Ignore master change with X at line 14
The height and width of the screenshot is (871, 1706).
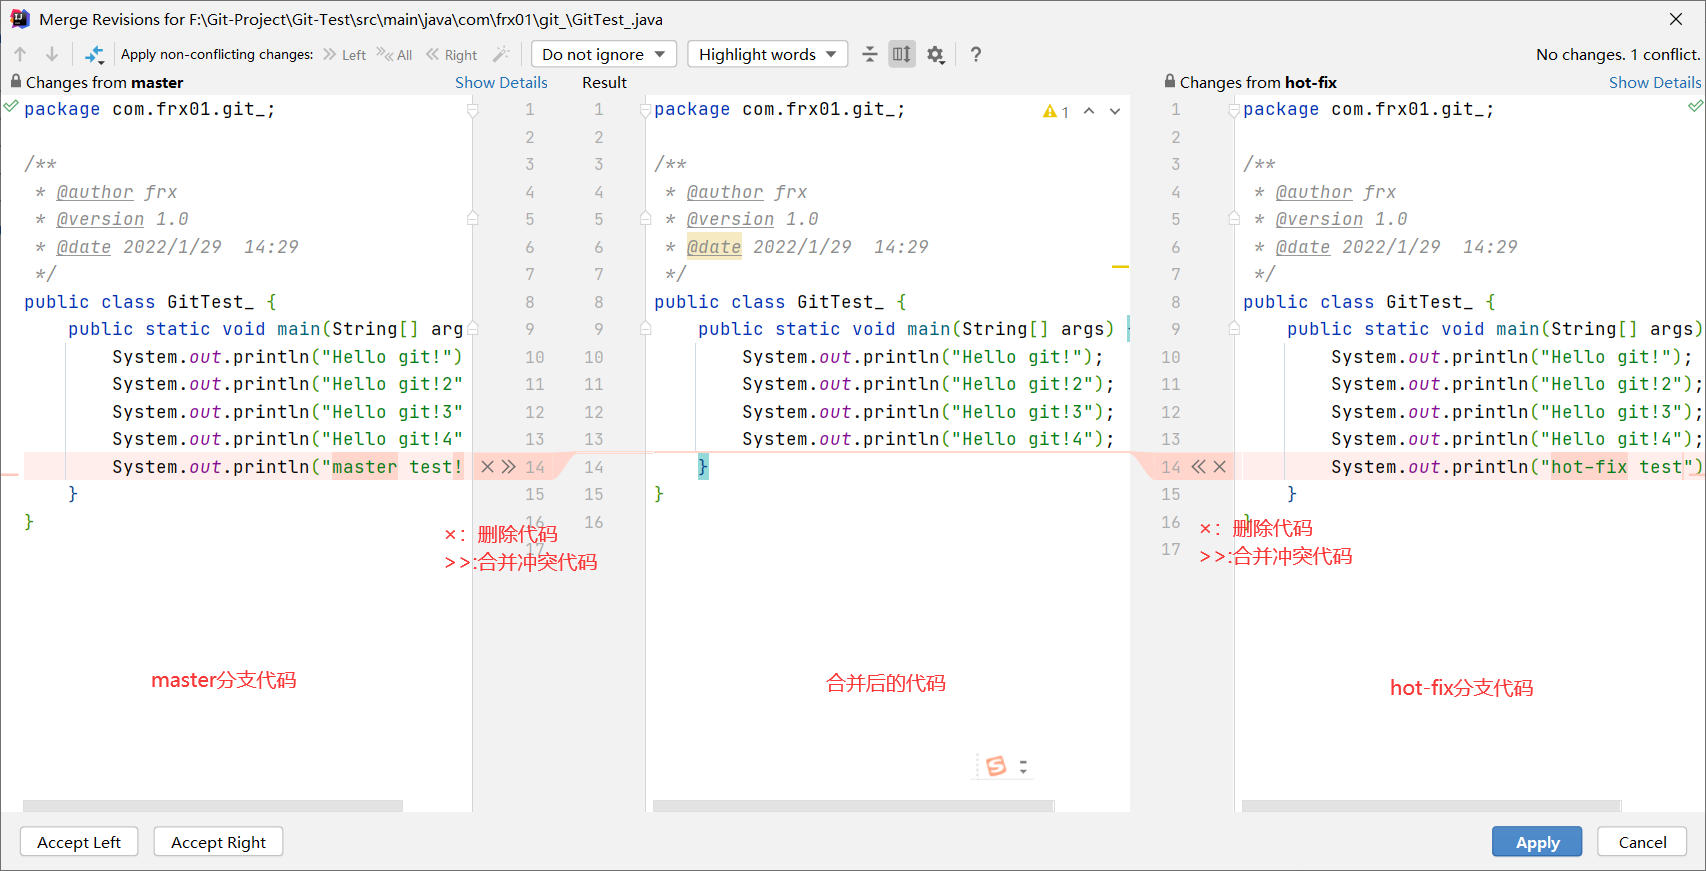pos(488,466)
